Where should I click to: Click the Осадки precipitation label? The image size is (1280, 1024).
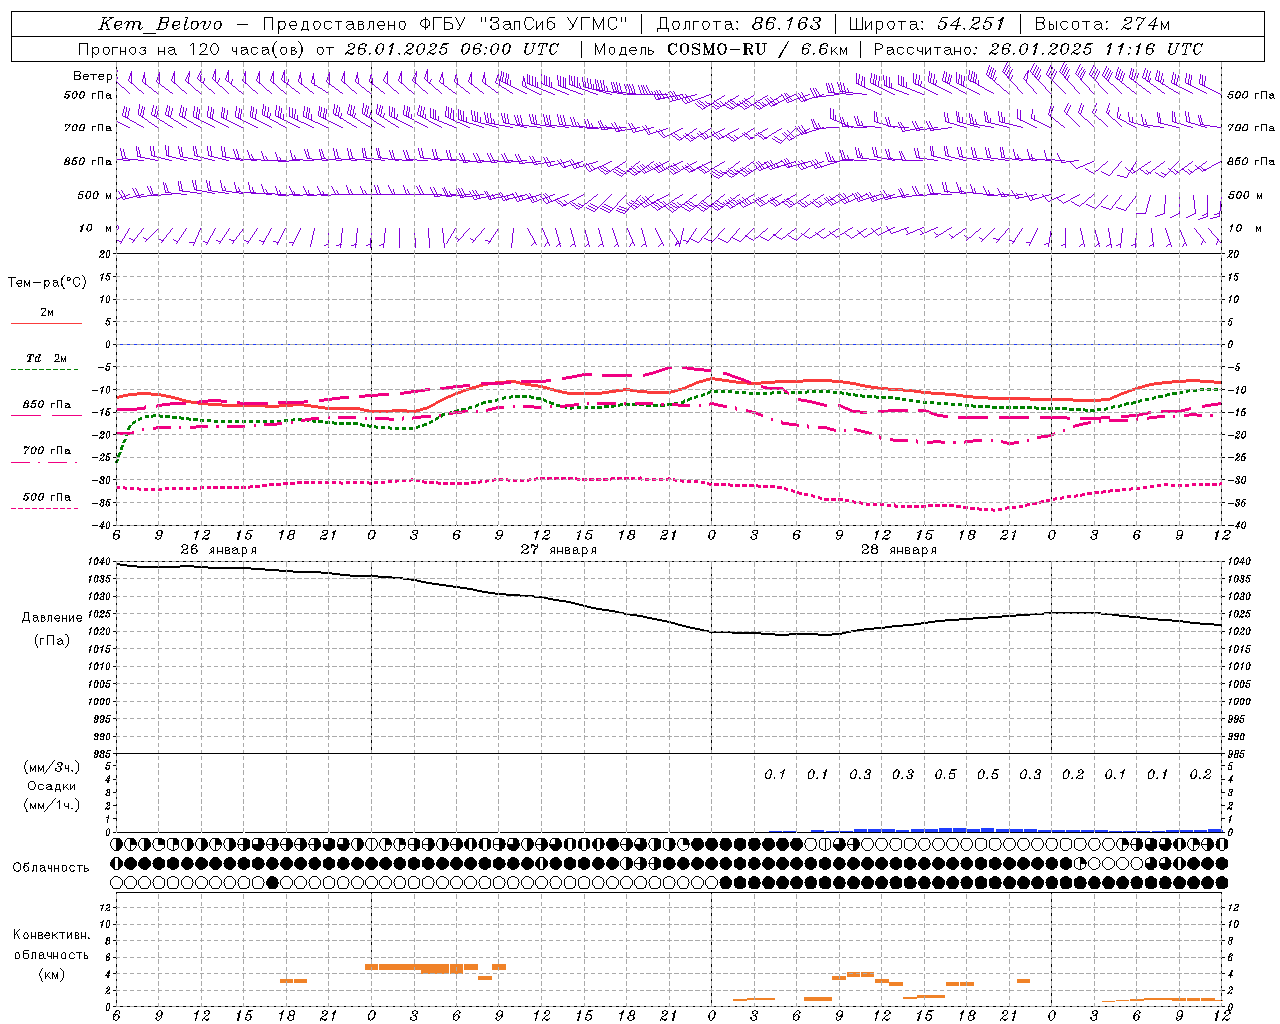coord(52,786)
